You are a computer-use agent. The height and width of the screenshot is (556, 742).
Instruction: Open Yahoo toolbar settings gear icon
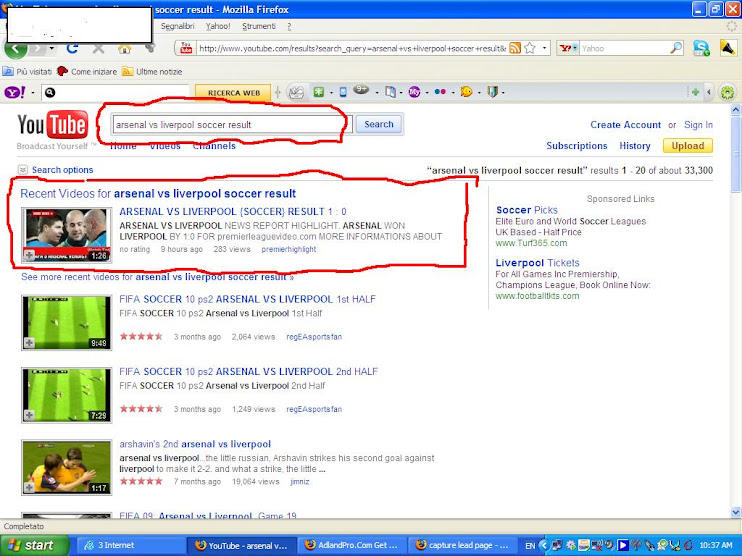click(x=727, y=92)
